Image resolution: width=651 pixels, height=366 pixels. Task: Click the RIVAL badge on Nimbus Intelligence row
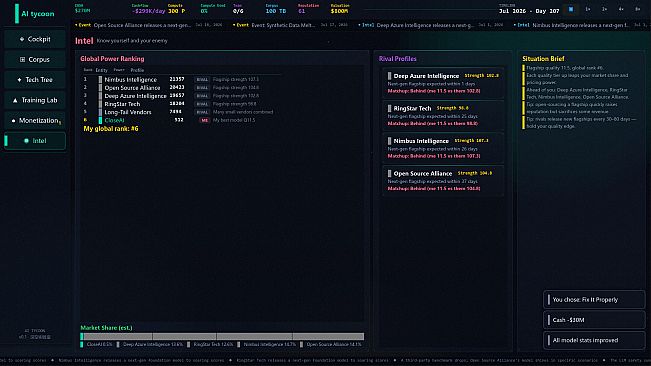point(202,79)
